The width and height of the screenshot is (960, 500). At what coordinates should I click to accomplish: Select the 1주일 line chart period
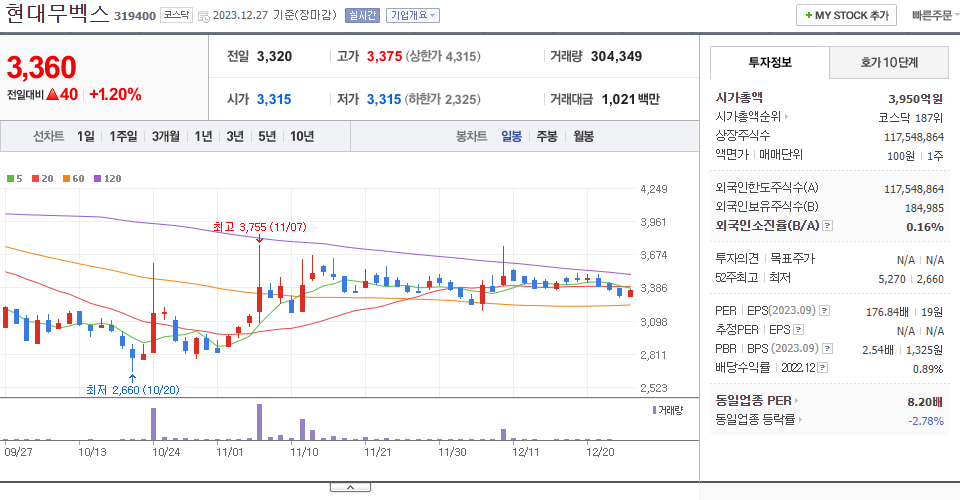click(123, 136)
